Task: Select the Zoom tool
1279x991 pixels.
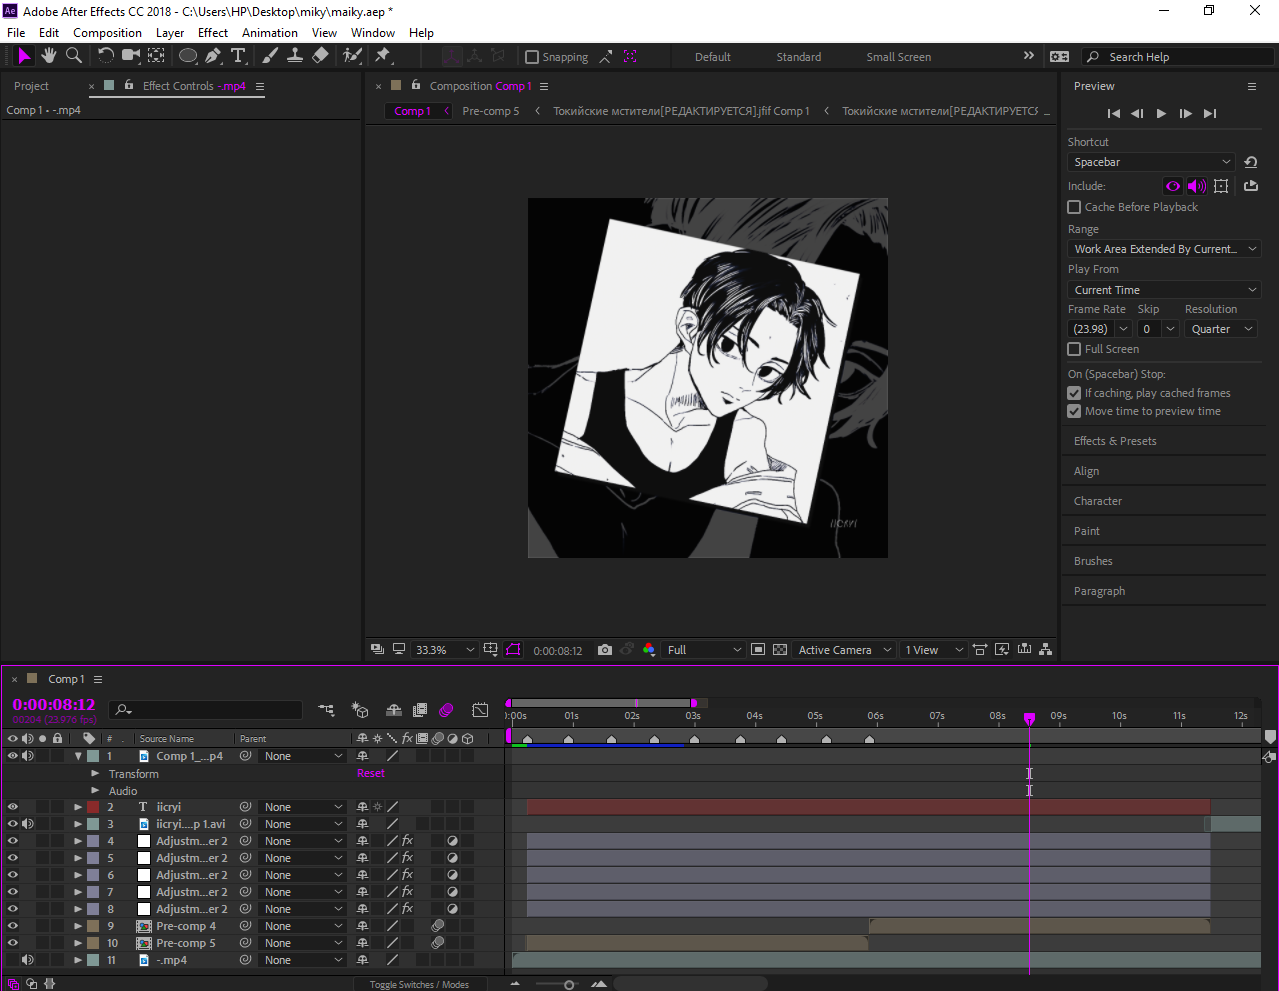Action: pyautogui.click(x=73, y=56)
